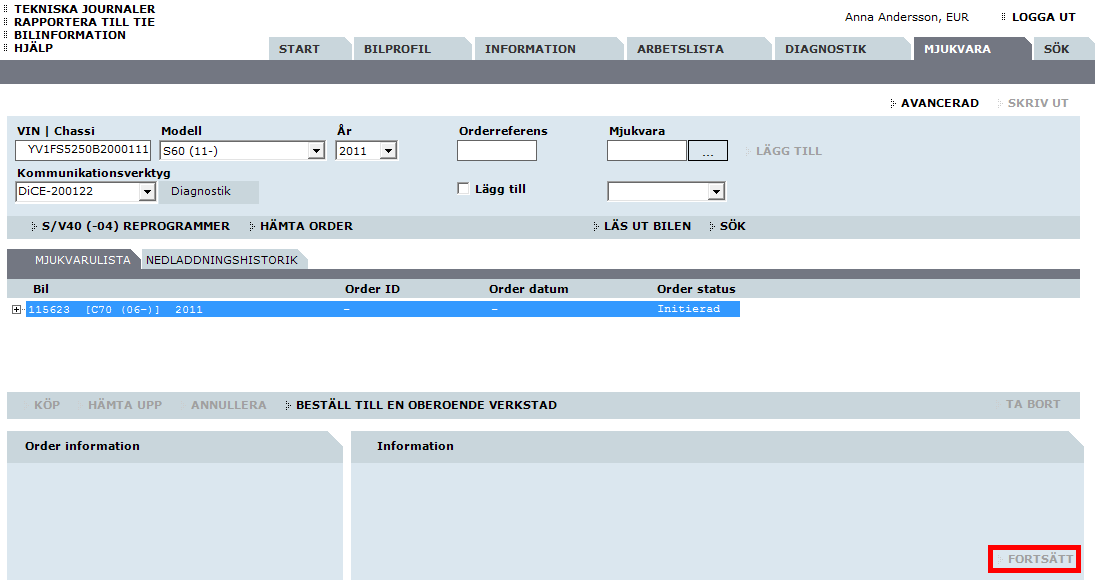The width and height of the screenshot is (1095, 583).
Task: Click the SÖK link in the action bar
Action: (x=733, y=226)
